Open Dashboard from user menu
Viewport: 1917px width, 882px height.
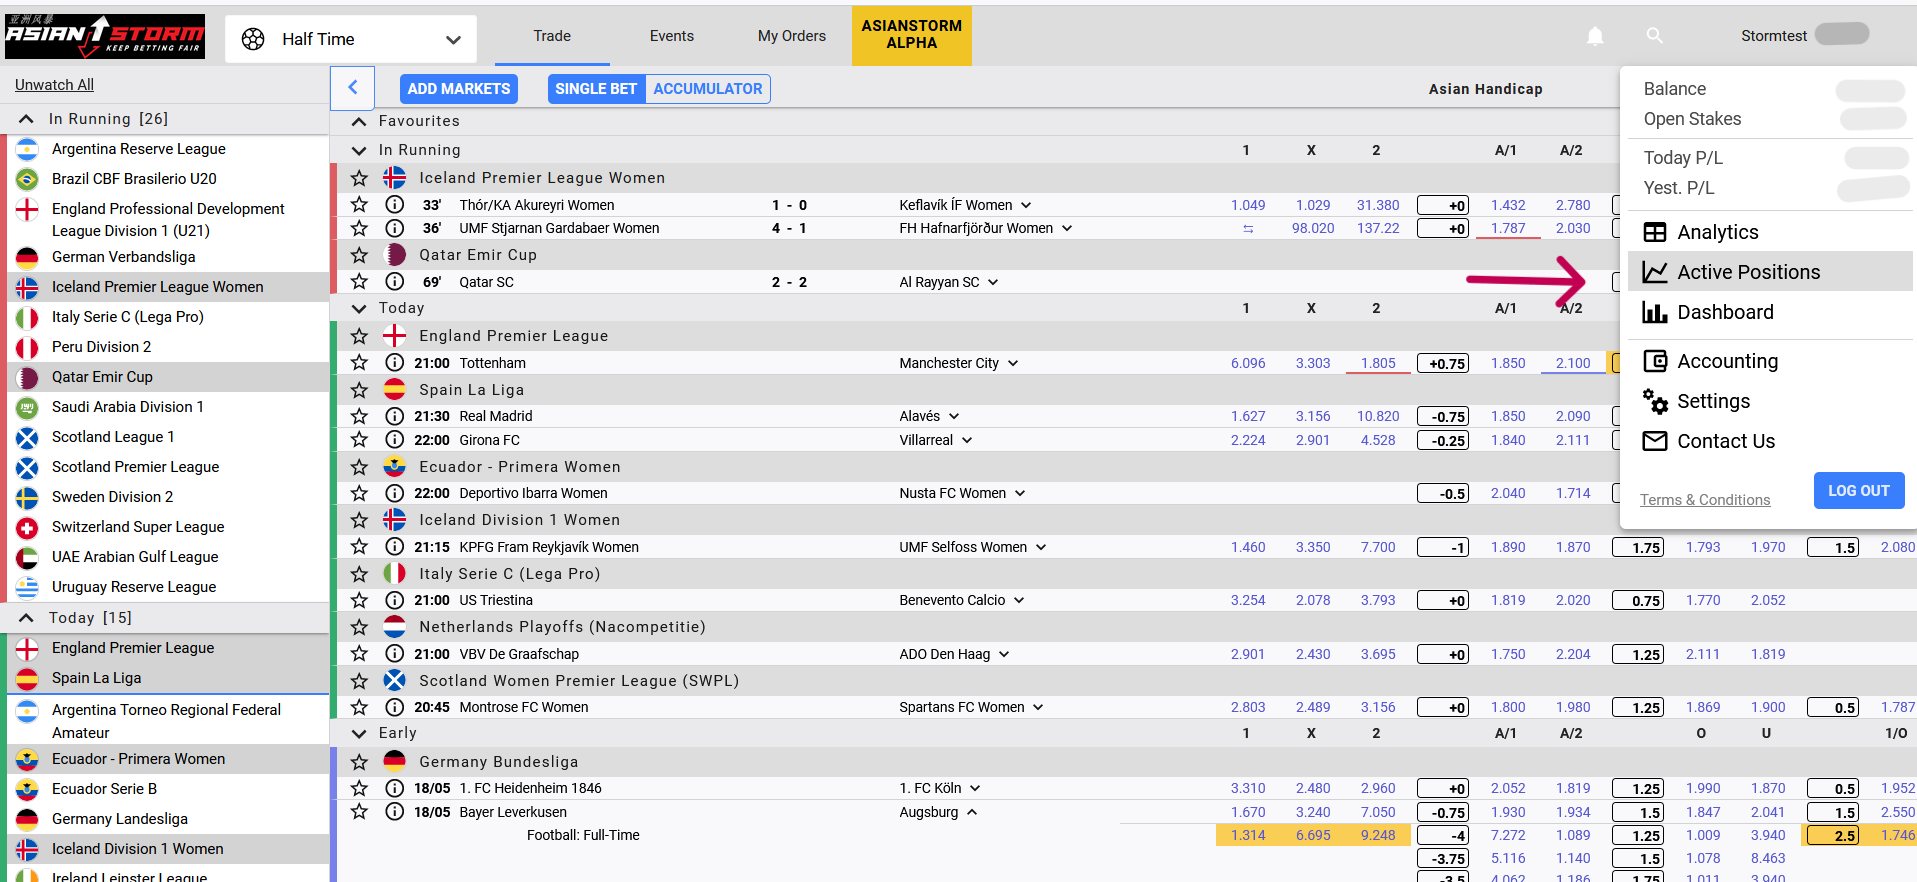[x=1770, y=312]
